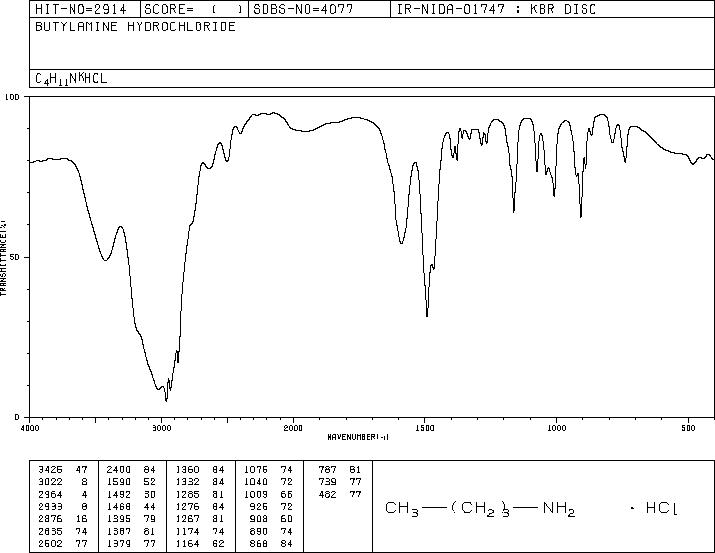715x553 pixels.
Task: Click IR-NIDA-01747 : KBR DISC label
Action: pyautogui.click(x=496, y=9)
